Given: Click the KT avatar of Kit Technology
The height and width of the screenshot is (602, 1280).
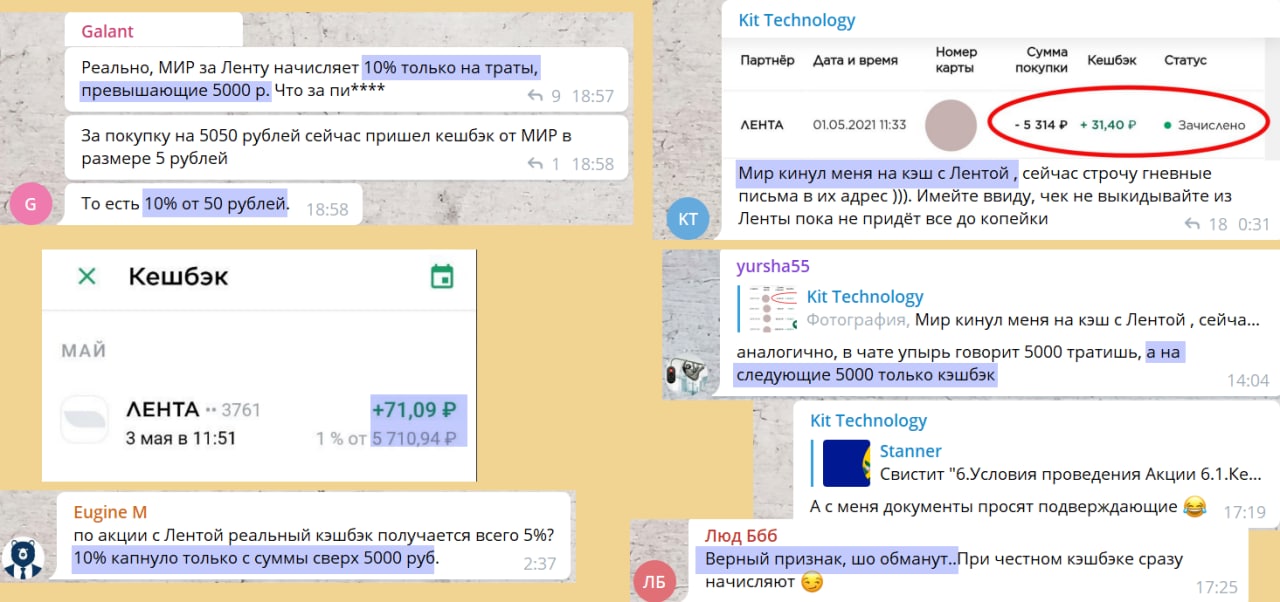Looking at the screenshot, I should (x=688, y=219).
